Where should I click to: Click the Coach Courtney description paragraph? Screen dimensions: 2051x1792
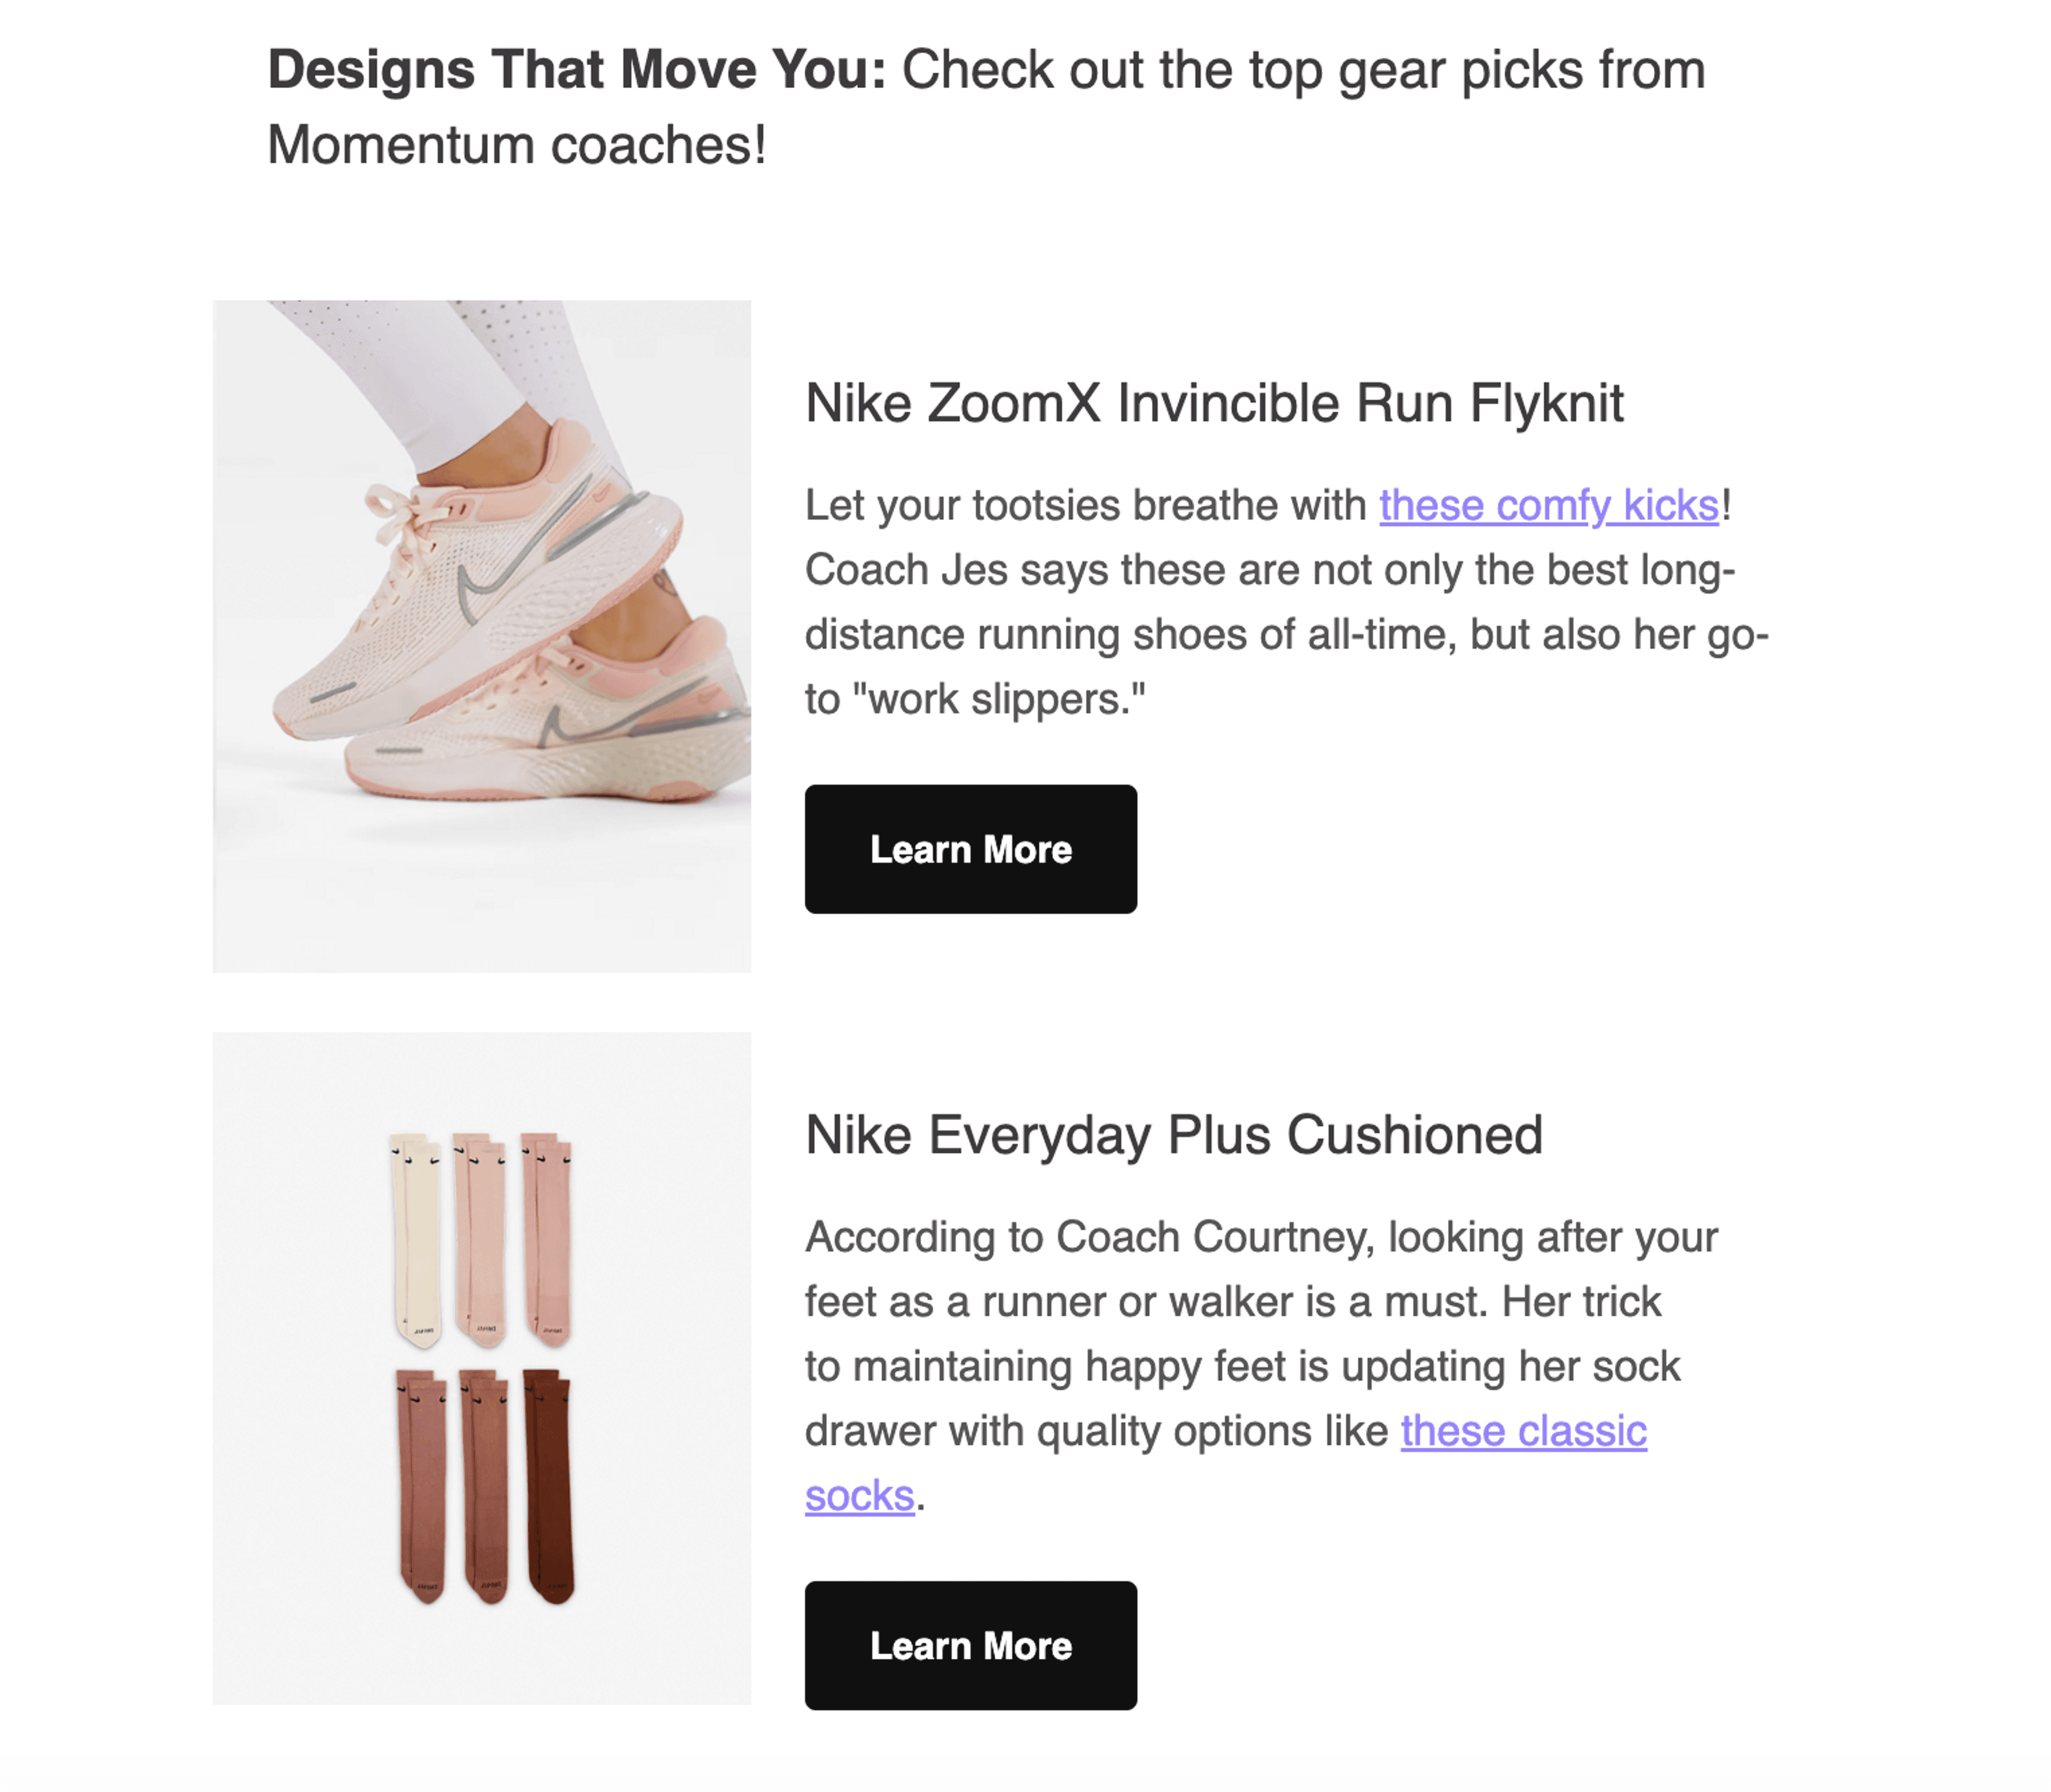pyautogui.click(x=1261, y=1366)
